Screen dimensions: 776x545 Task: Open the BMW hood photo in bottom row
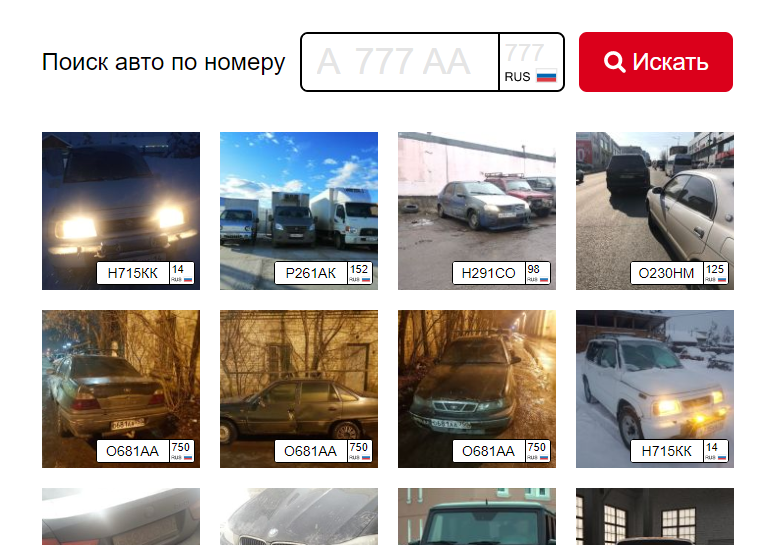pos(299,516)
